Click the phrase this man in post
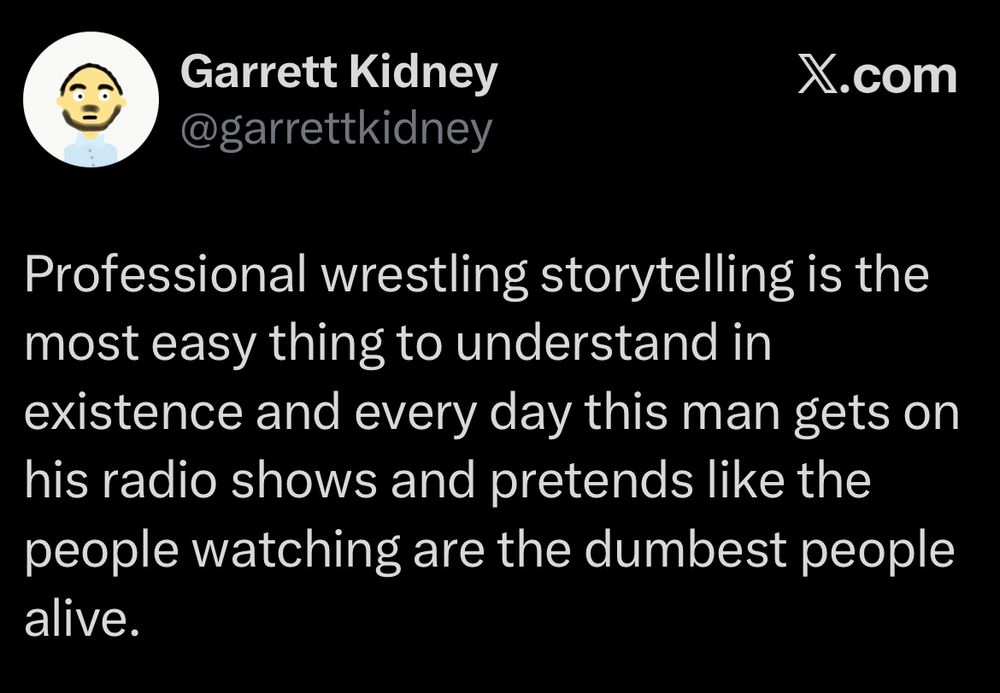This screenshot has width=1000, height=693. pos(680,412)
